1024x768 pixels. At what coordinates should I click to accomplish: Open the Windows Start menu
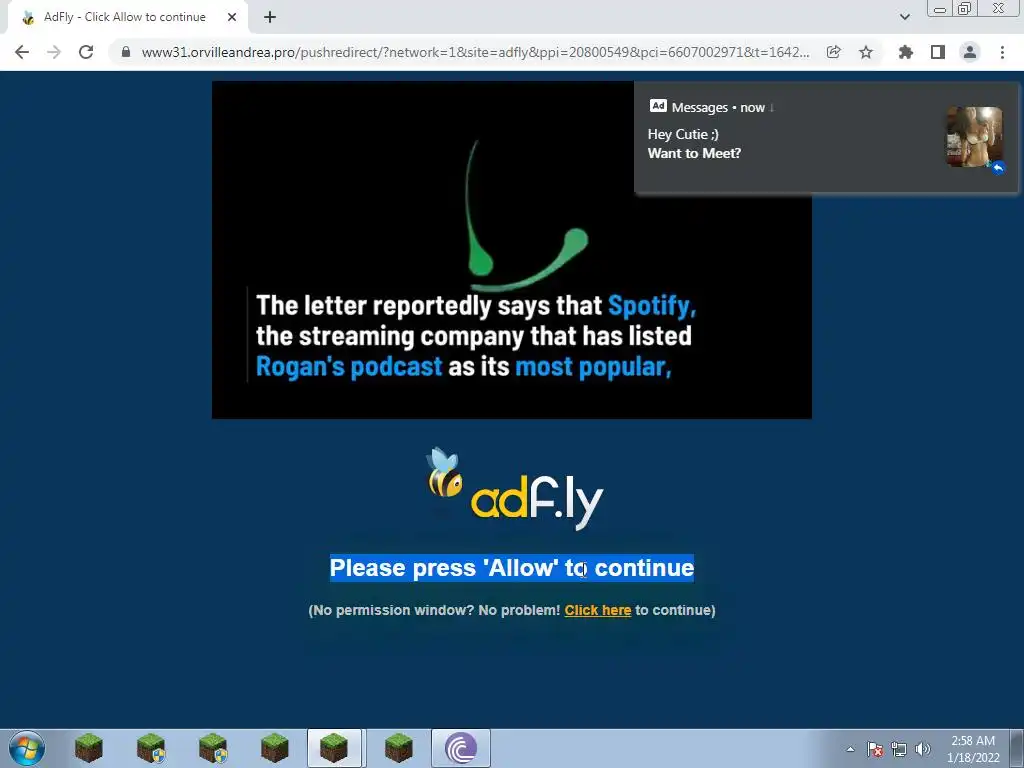click(27, 748)
